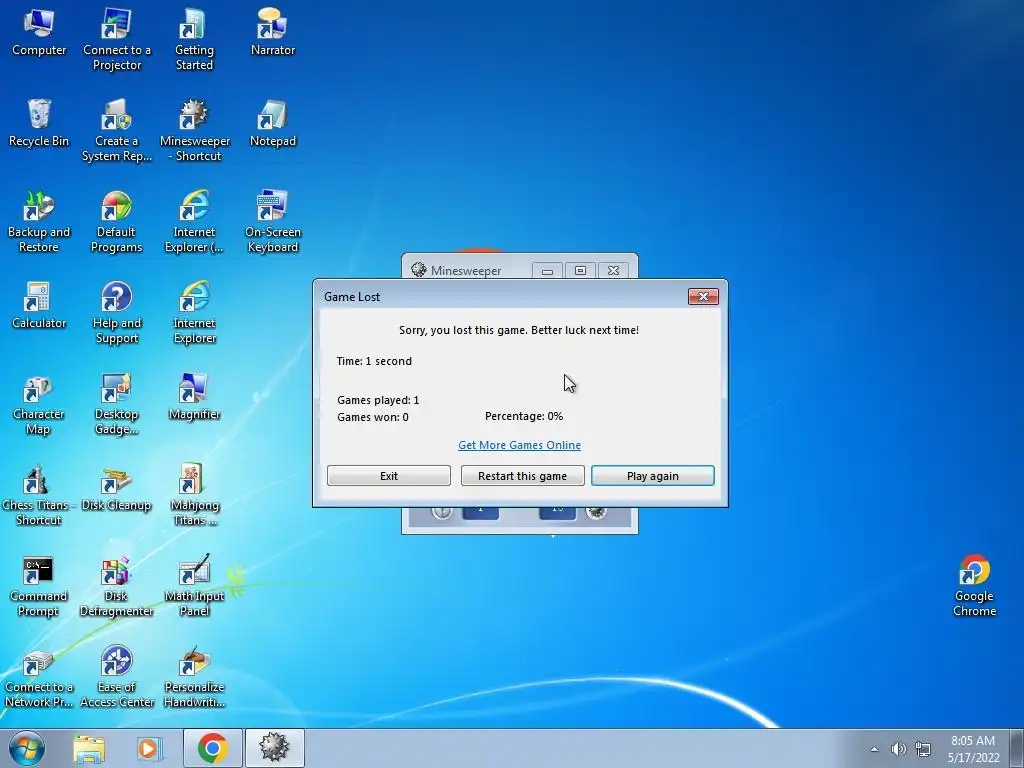Select the Internet Explorer icon below Default Programs row
This screenshot has width=1024, height=768.
[x=195, y=312]
